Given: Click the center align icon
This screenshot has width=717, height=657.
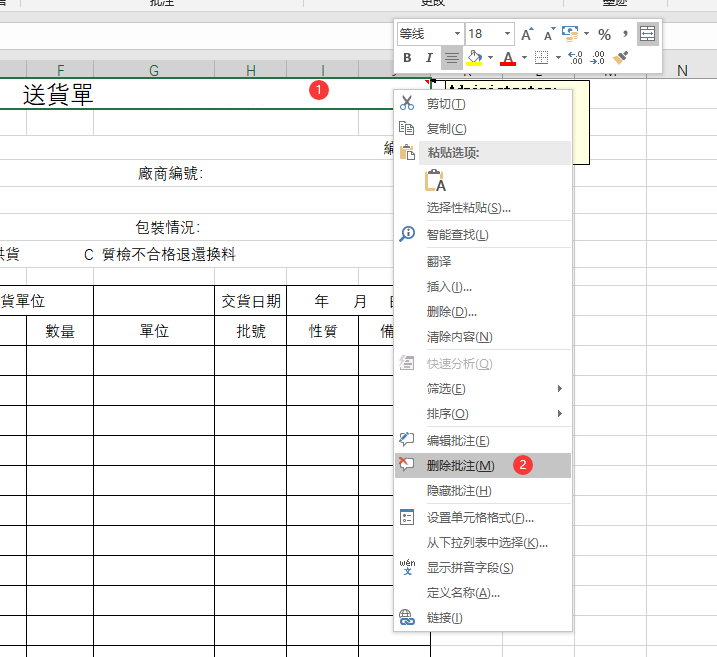Looking at the screenshot, I should pyautogui.click(x=452, y=58).
